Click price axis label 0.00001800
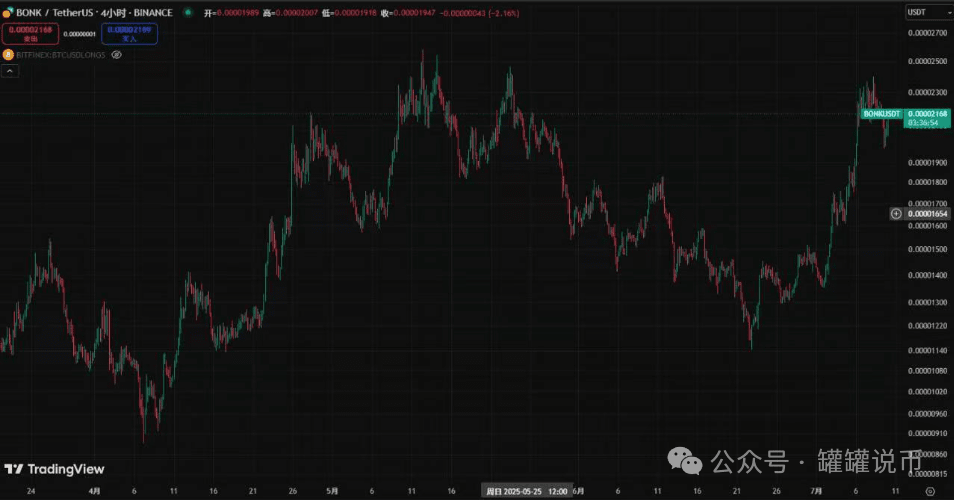 pyautogui.click(x=928, y=182)
